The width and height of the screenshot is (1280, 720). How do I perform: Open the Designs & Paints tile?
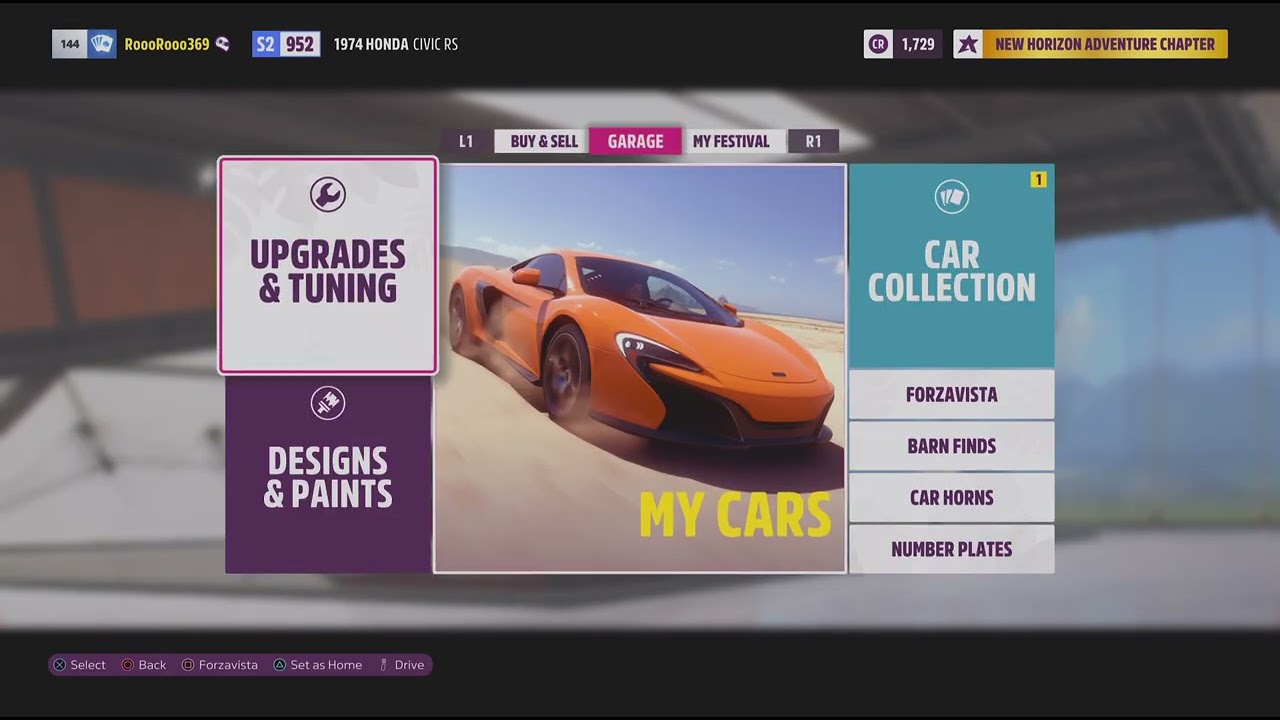coord(328,475)
